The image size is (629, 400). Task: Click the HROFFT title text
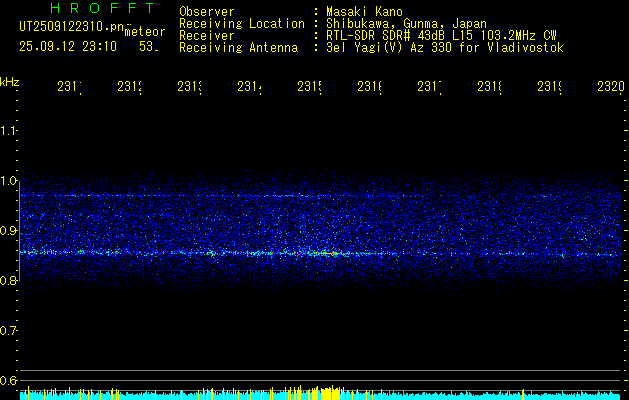tap(102, 8)
